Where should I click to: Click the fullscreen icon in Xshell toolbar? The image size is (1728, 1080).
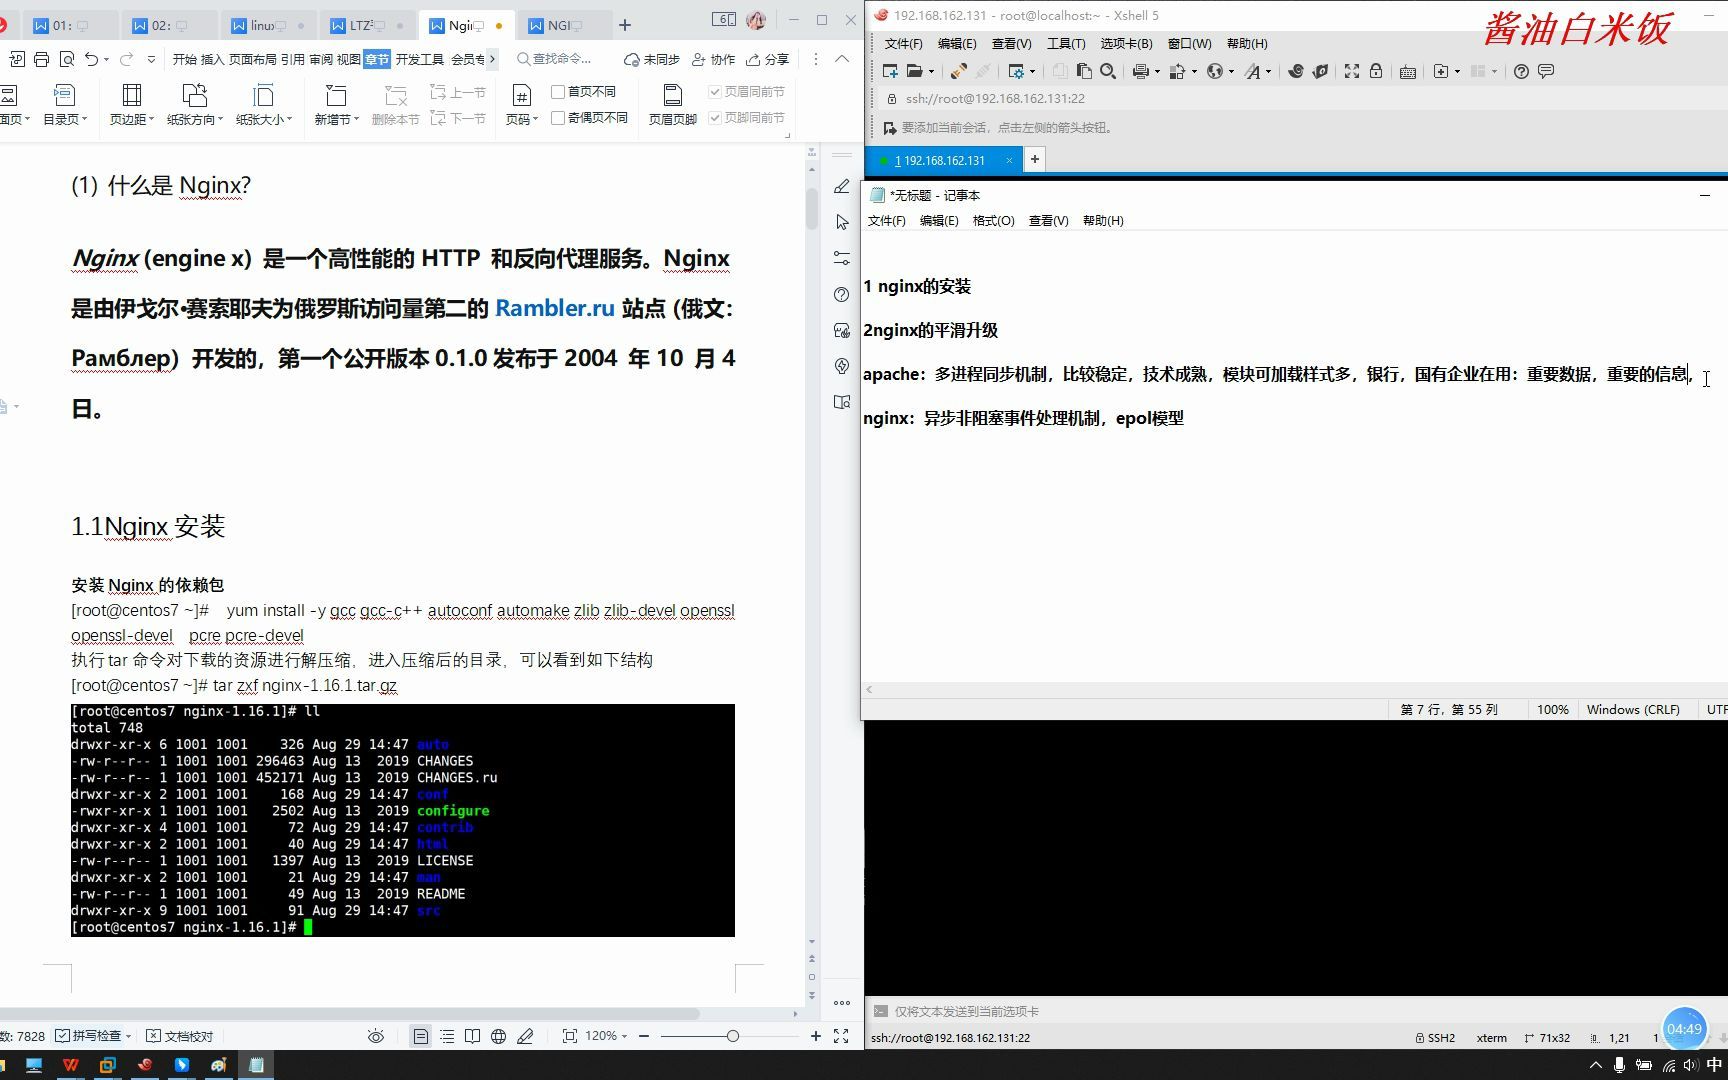click(x=1352, y=71)
